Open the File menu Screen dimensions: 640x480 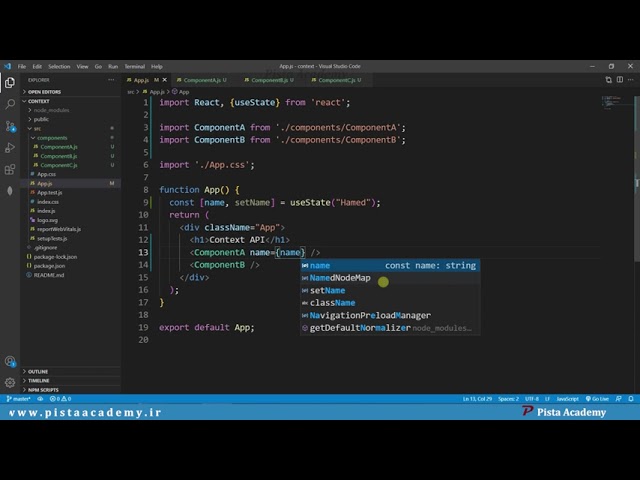(x=22, y=67)
